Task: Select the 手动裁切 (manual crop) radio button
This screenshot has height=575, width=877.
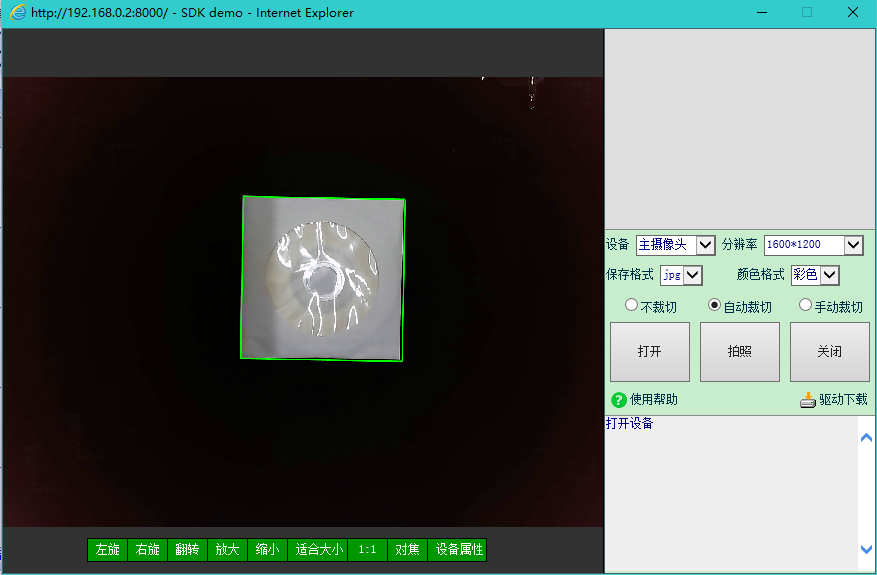Action: [805, 305]
